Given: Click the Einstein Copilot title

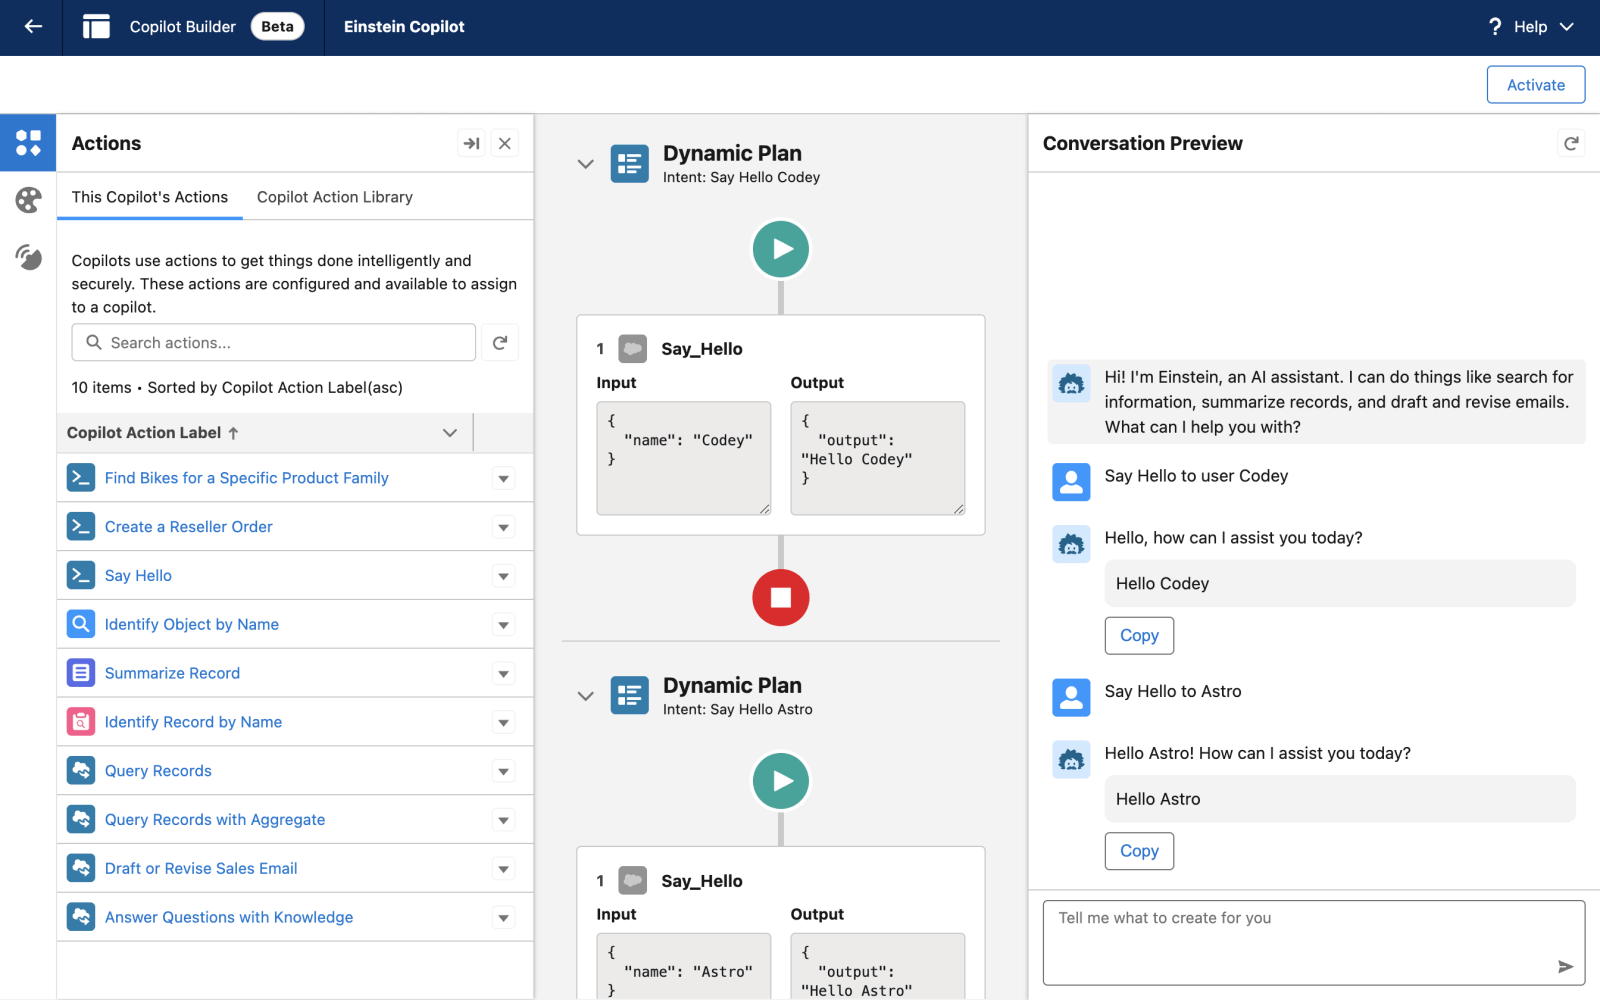Looking at the screenshot, I should (x=404, y=27).
